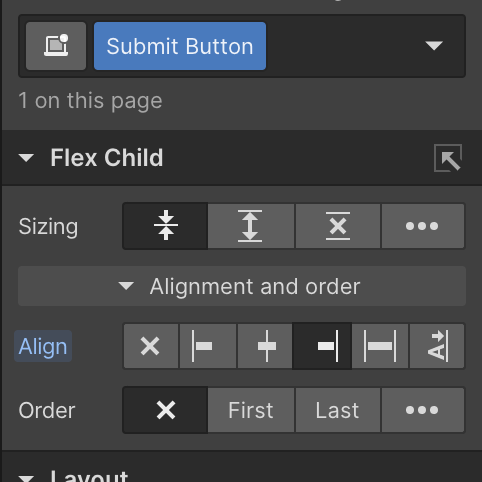Click the selector inheritance device icon
The height and width of the screenshot is (482, 482).
pyautogui.click(x=56, y=46)
